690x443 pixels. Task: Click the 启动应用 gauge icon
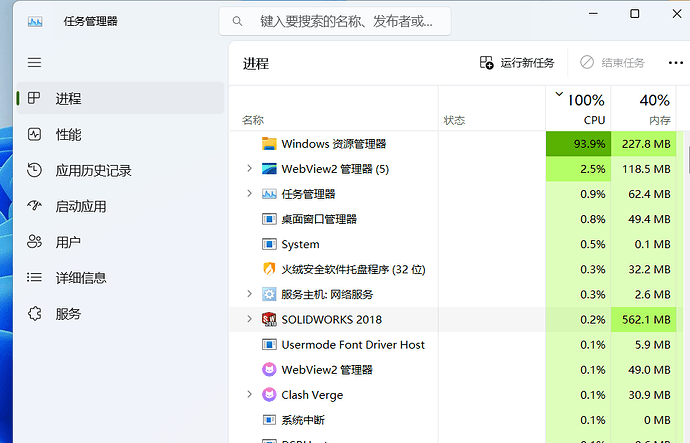(x=34, y=205)
